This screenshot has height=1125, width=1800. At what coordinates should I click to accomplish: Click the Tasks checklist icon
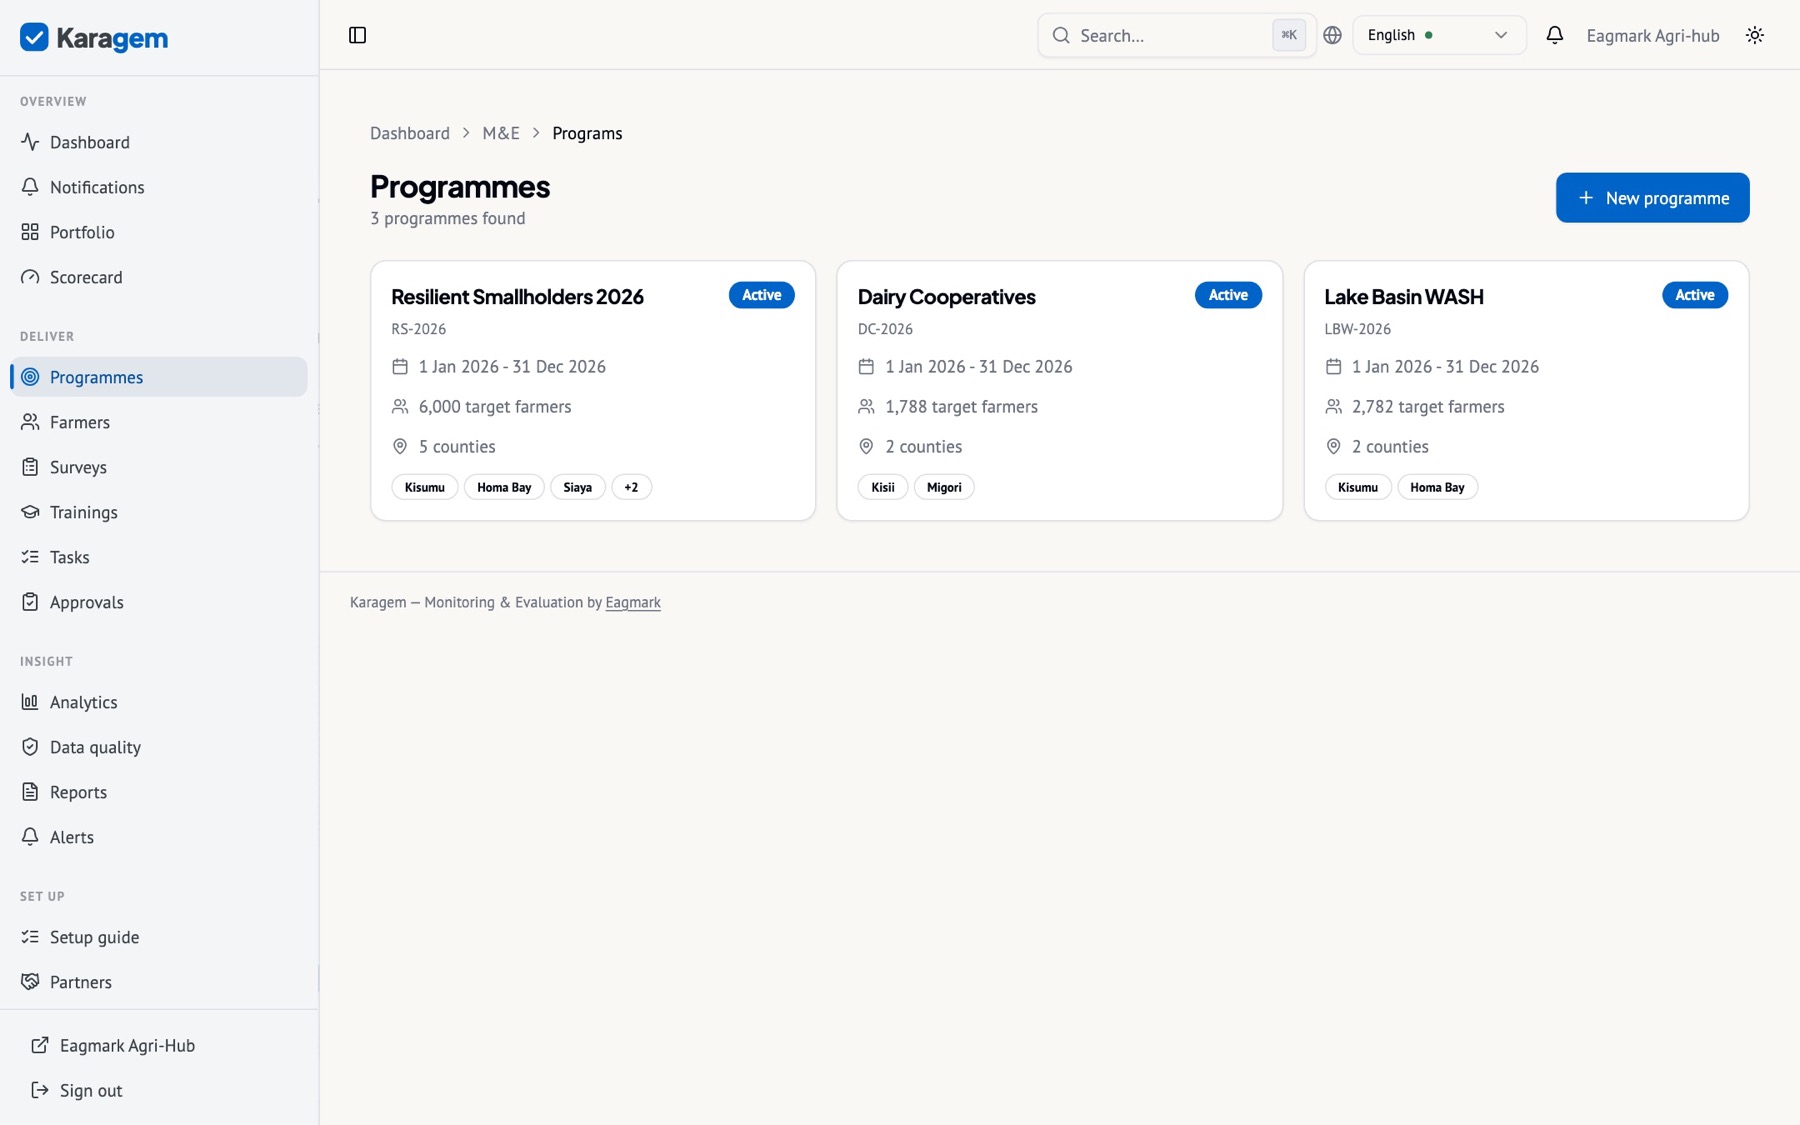coord(30,557)
